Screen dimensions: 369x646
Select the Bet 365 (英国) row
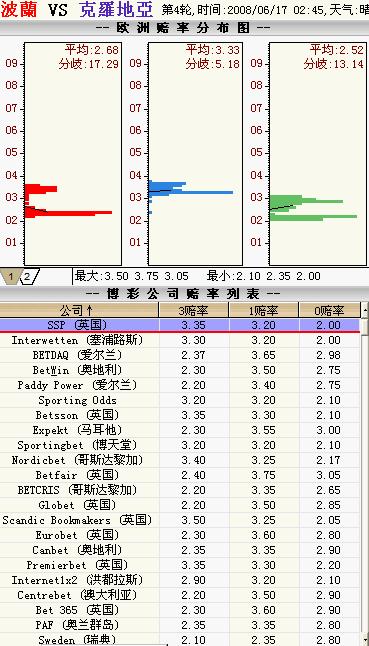(x=180, y=610)
